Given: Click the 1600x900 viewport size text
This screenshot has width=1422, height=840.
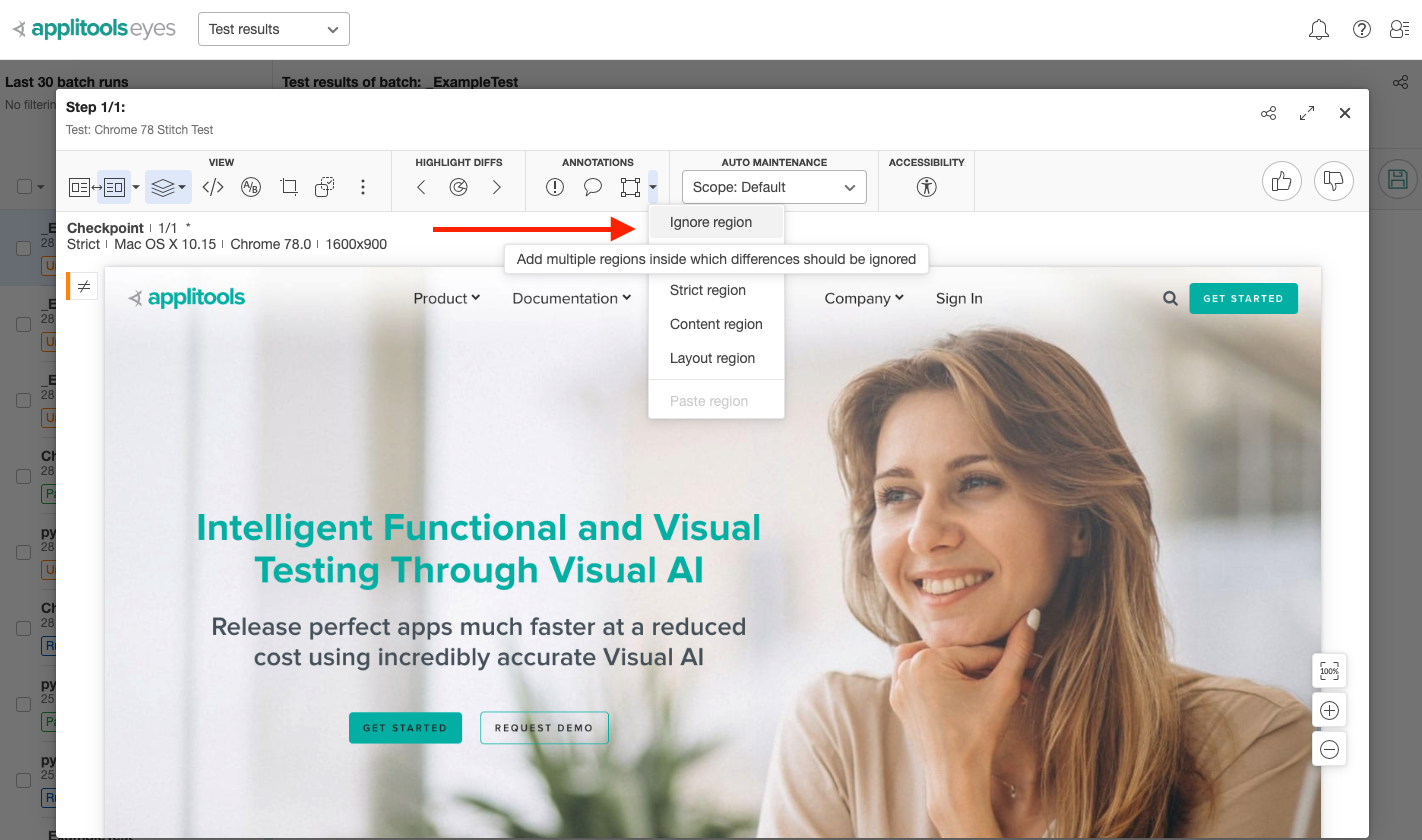Looking at the screenshot, I should tap(356, 244).
